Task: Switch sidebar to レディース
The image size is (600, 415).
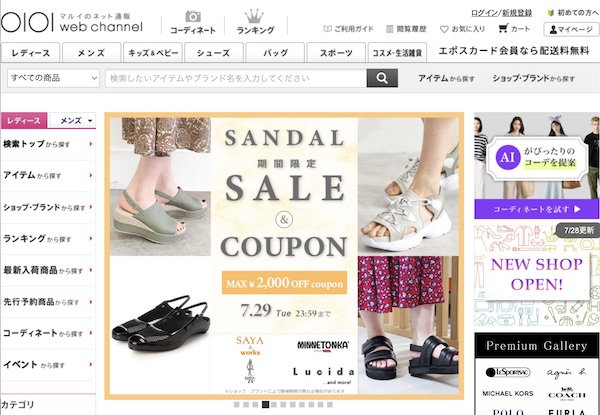Action: pyautogui.click(x=24, y=120)
